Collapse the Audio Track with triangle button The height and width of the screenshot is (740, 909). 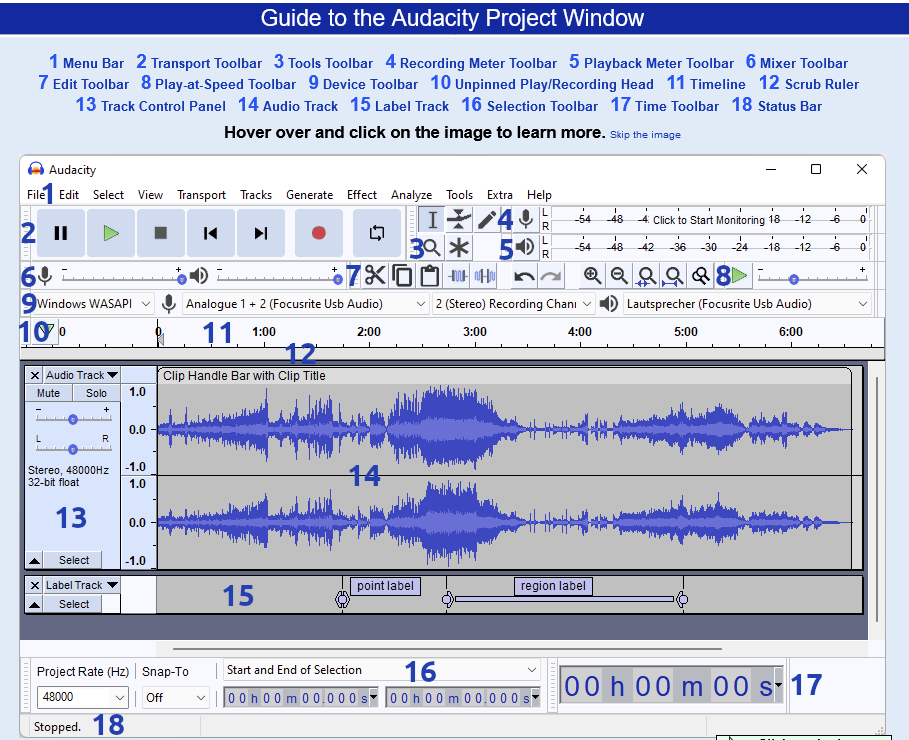click(35, 560)
